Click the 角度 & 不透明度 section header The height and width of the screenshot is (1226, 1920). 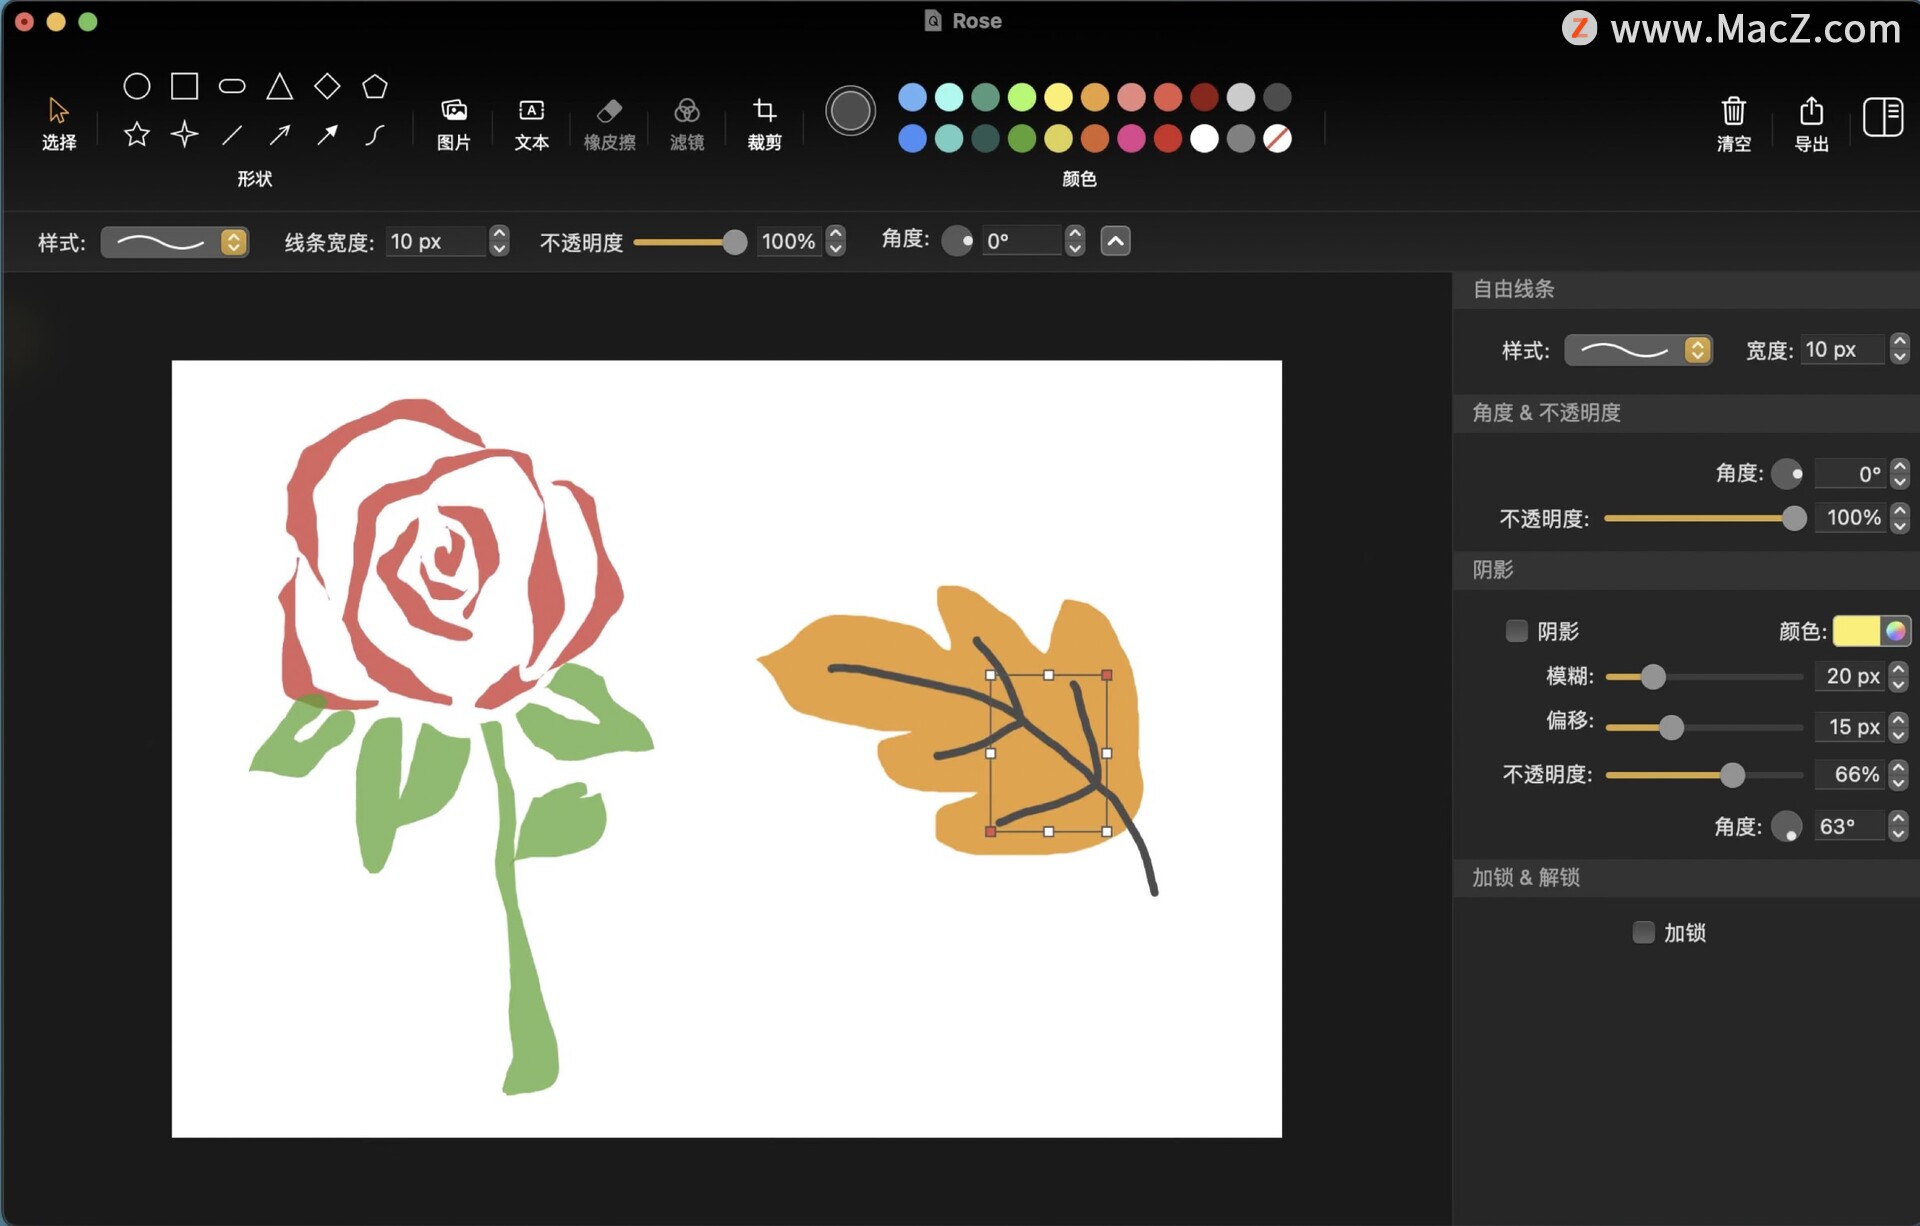point(1546,412)
